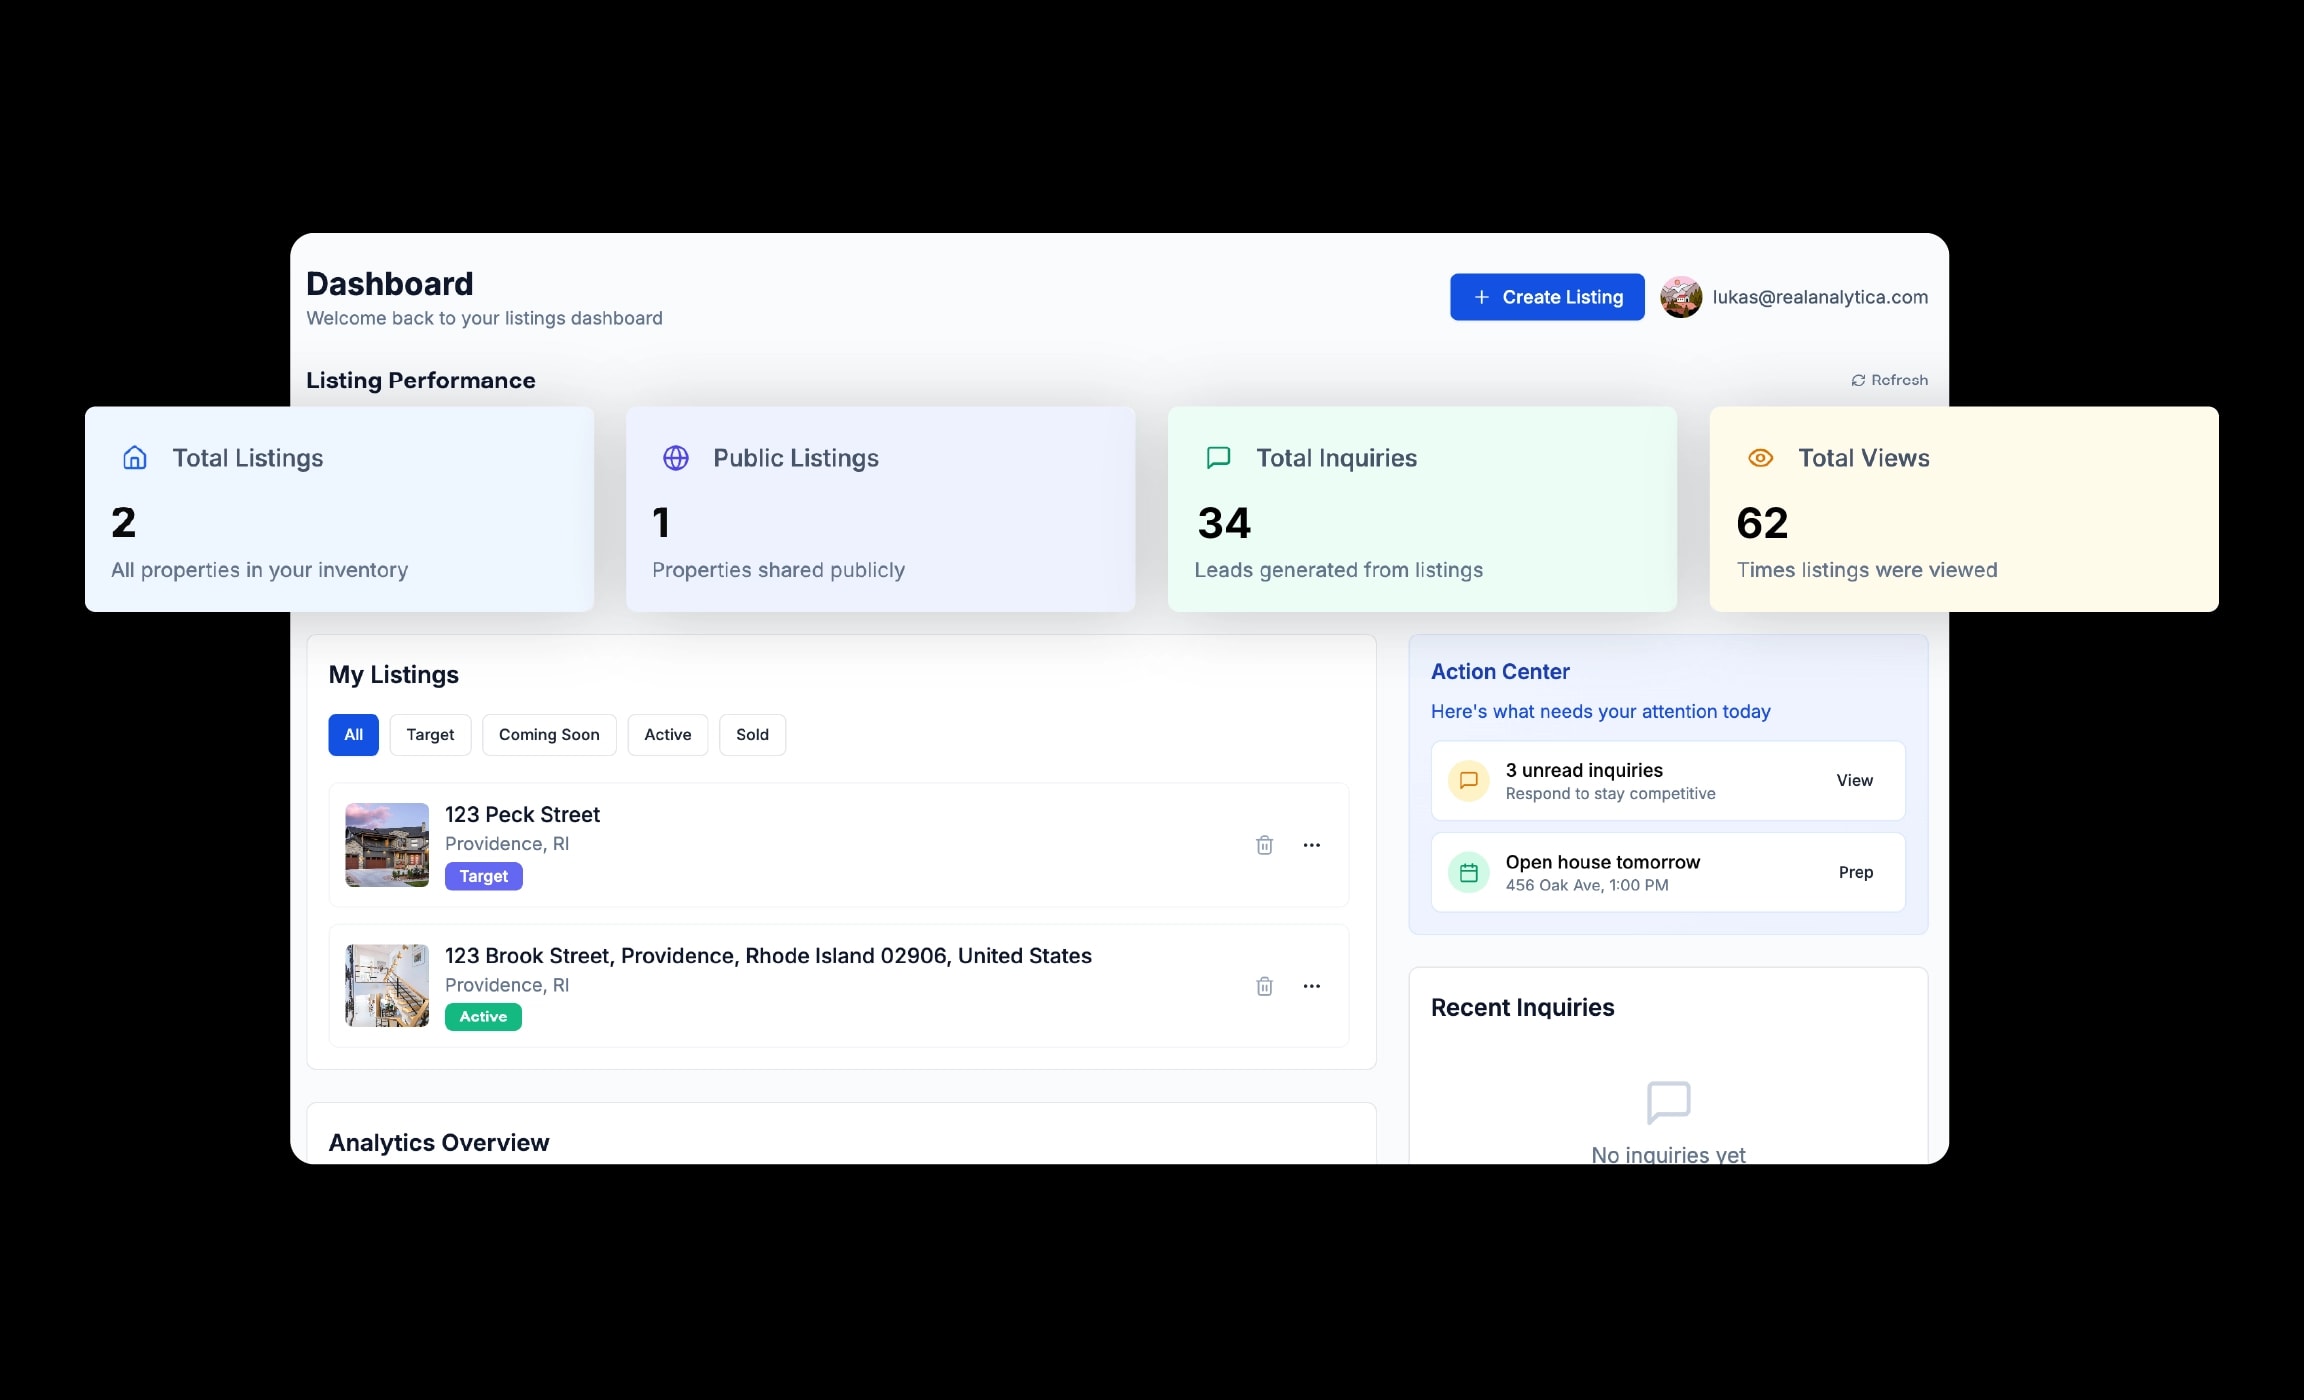2304x1400 pixels.
Task: Delete the 123 Peck Street listing
Action: pyautogui.click(x=1264, y=845)
